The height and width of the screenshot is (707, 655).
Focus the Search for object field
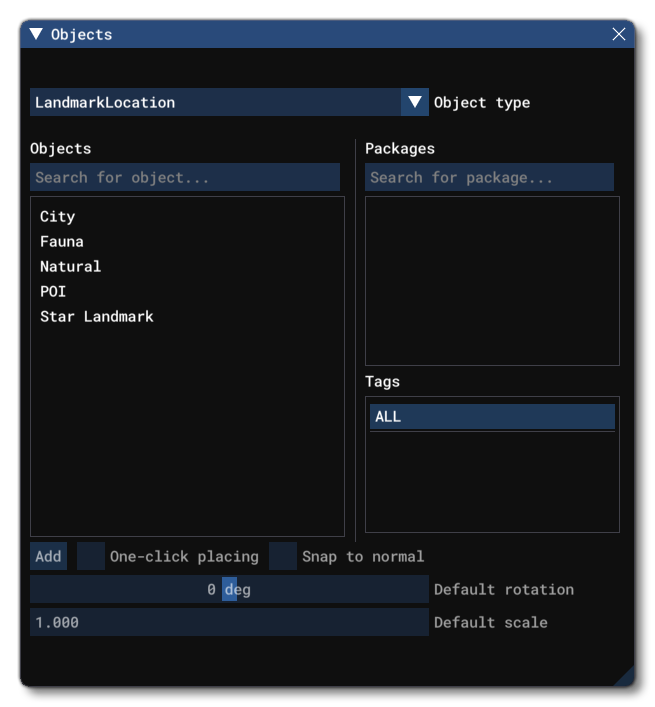(x=185, y=177)
